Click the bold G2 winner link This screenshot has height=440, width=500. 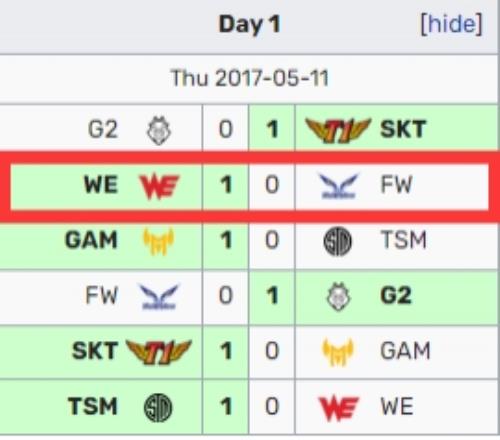396,295
